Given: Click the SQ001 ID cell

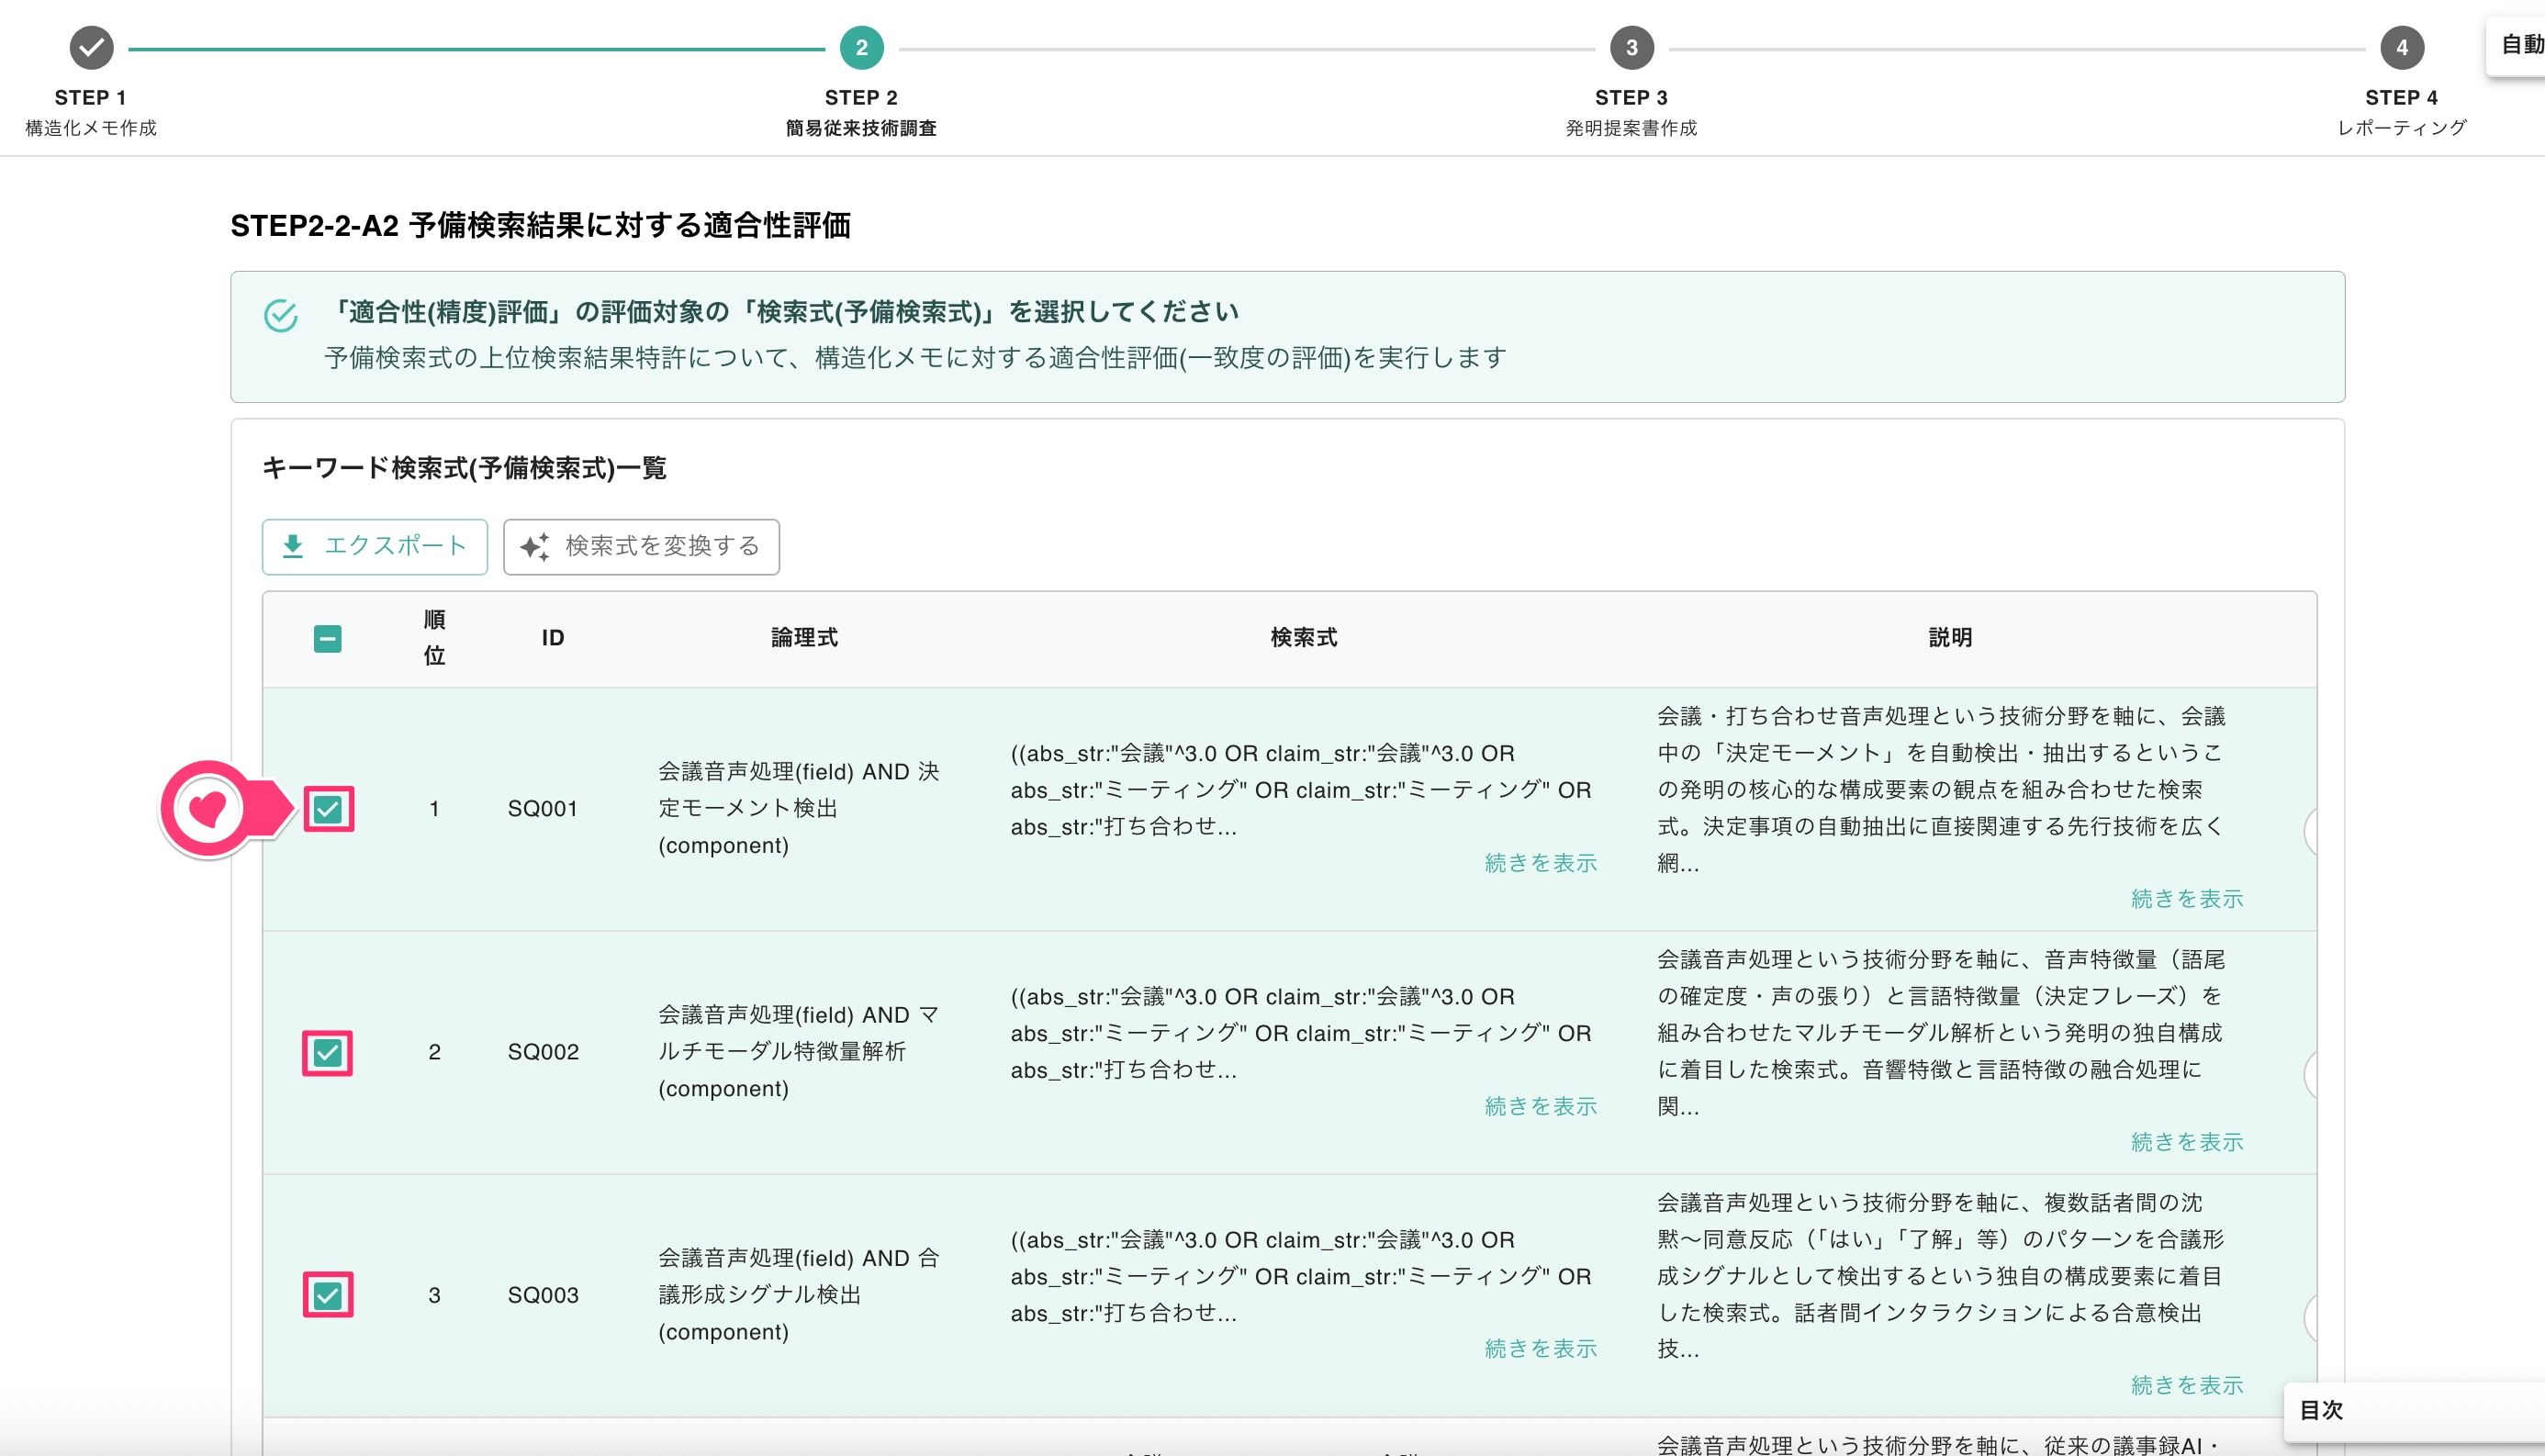Looking at the screenshot, I should [543, 809].
